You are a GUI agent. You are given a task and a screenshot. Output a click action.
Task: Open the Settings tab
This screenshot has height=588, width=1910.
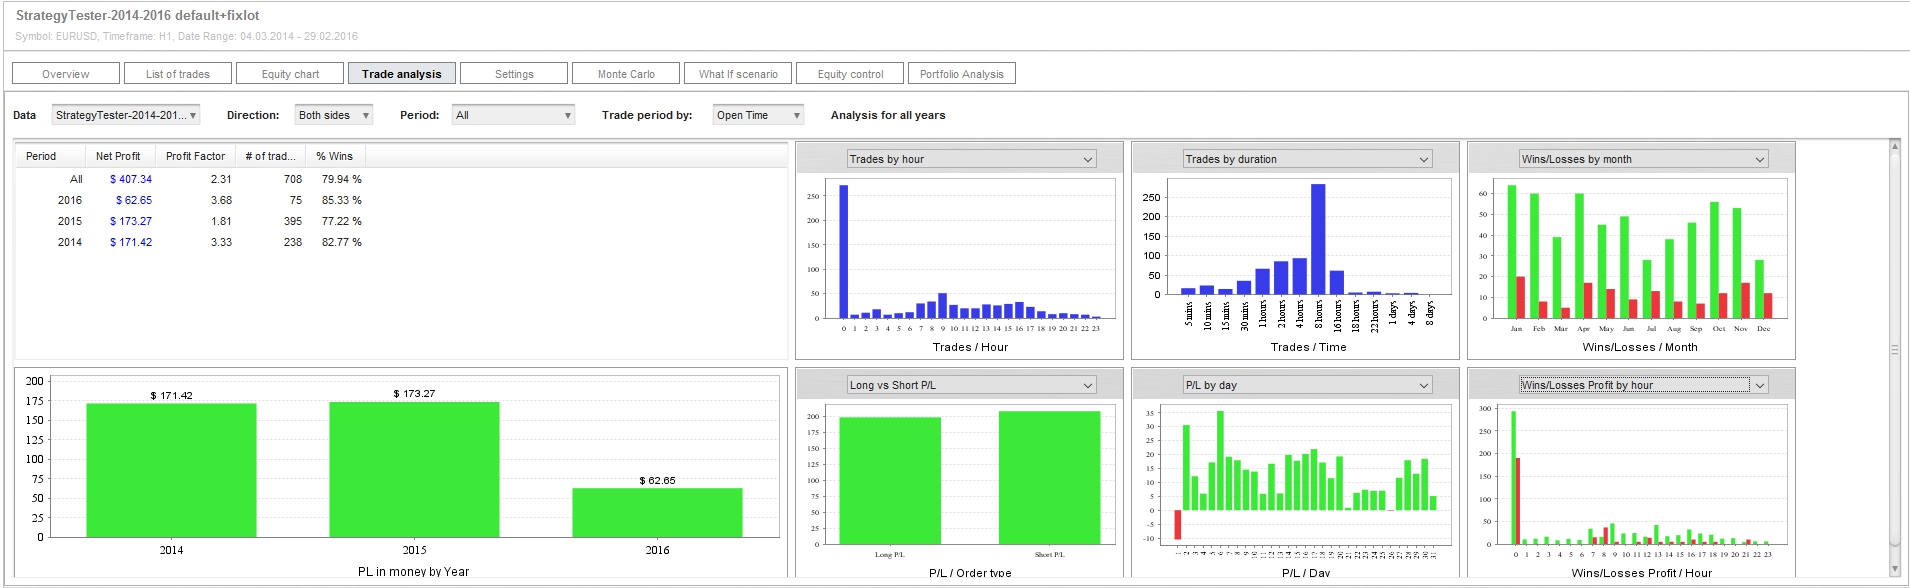(514, 74)
